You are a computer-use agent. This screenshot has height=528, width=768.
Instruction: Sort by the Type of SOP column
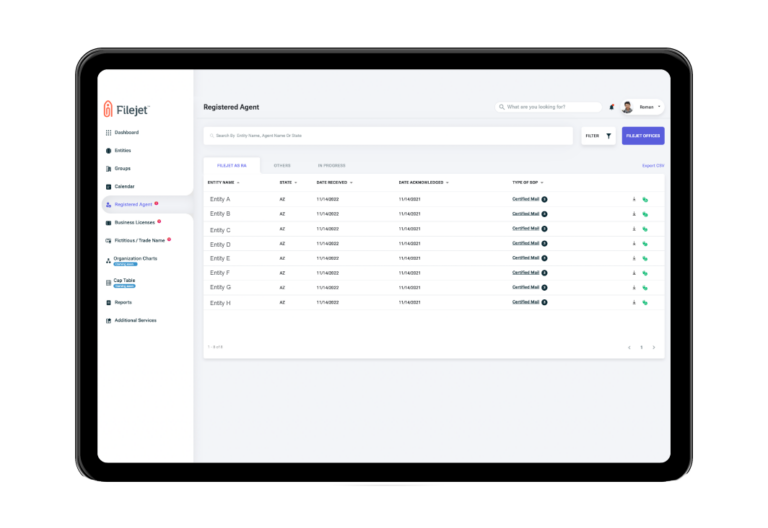pyautogui.click(x=528, y=183)
